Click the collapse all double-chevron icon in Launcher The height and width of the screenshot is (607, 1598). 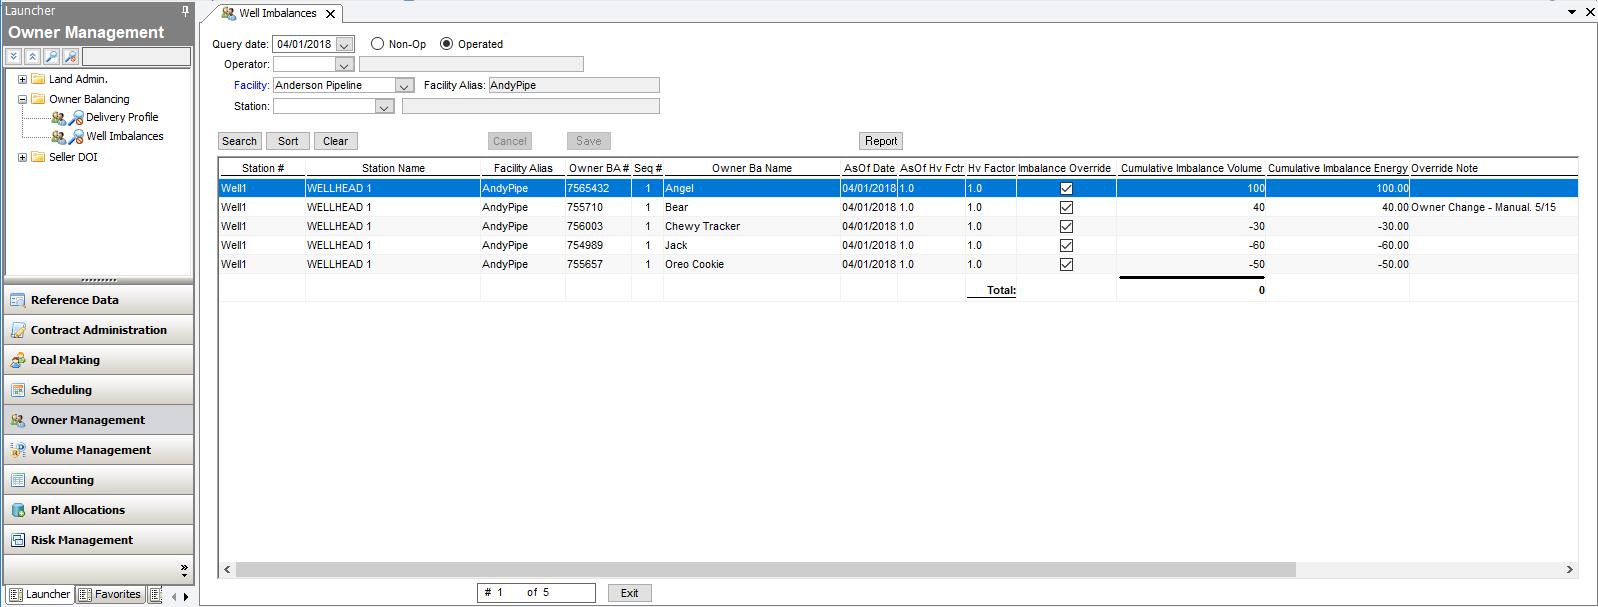32,57
